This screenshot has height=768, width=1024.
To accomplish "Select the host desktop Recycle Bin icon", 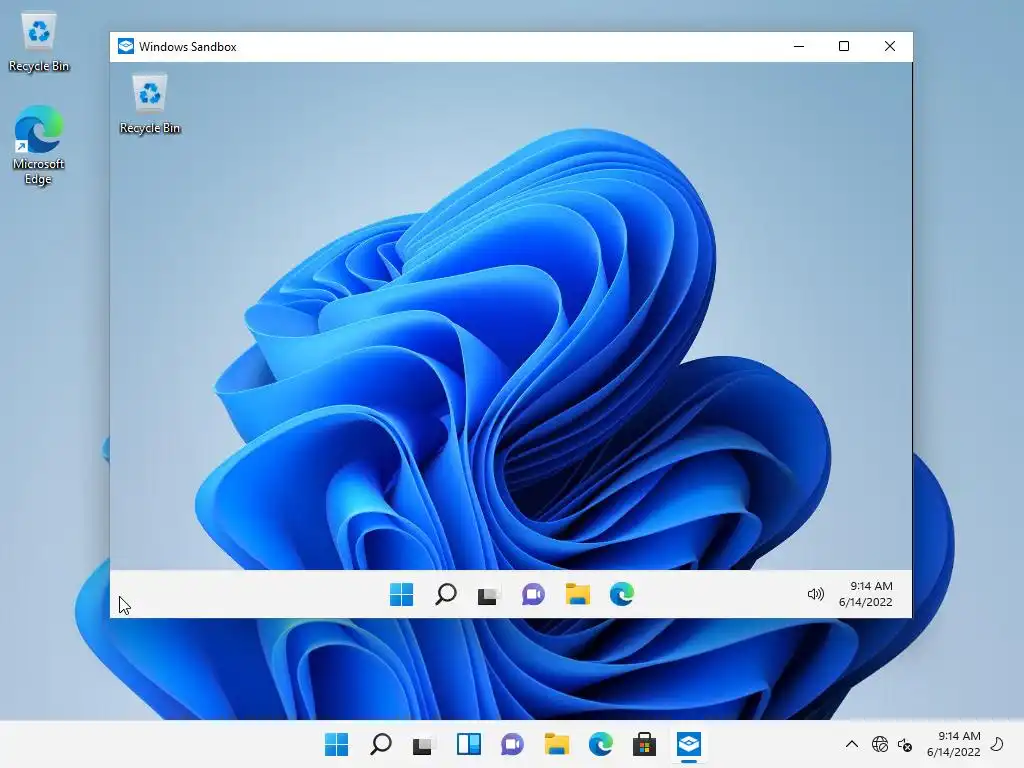I will [x=39, y=42].
